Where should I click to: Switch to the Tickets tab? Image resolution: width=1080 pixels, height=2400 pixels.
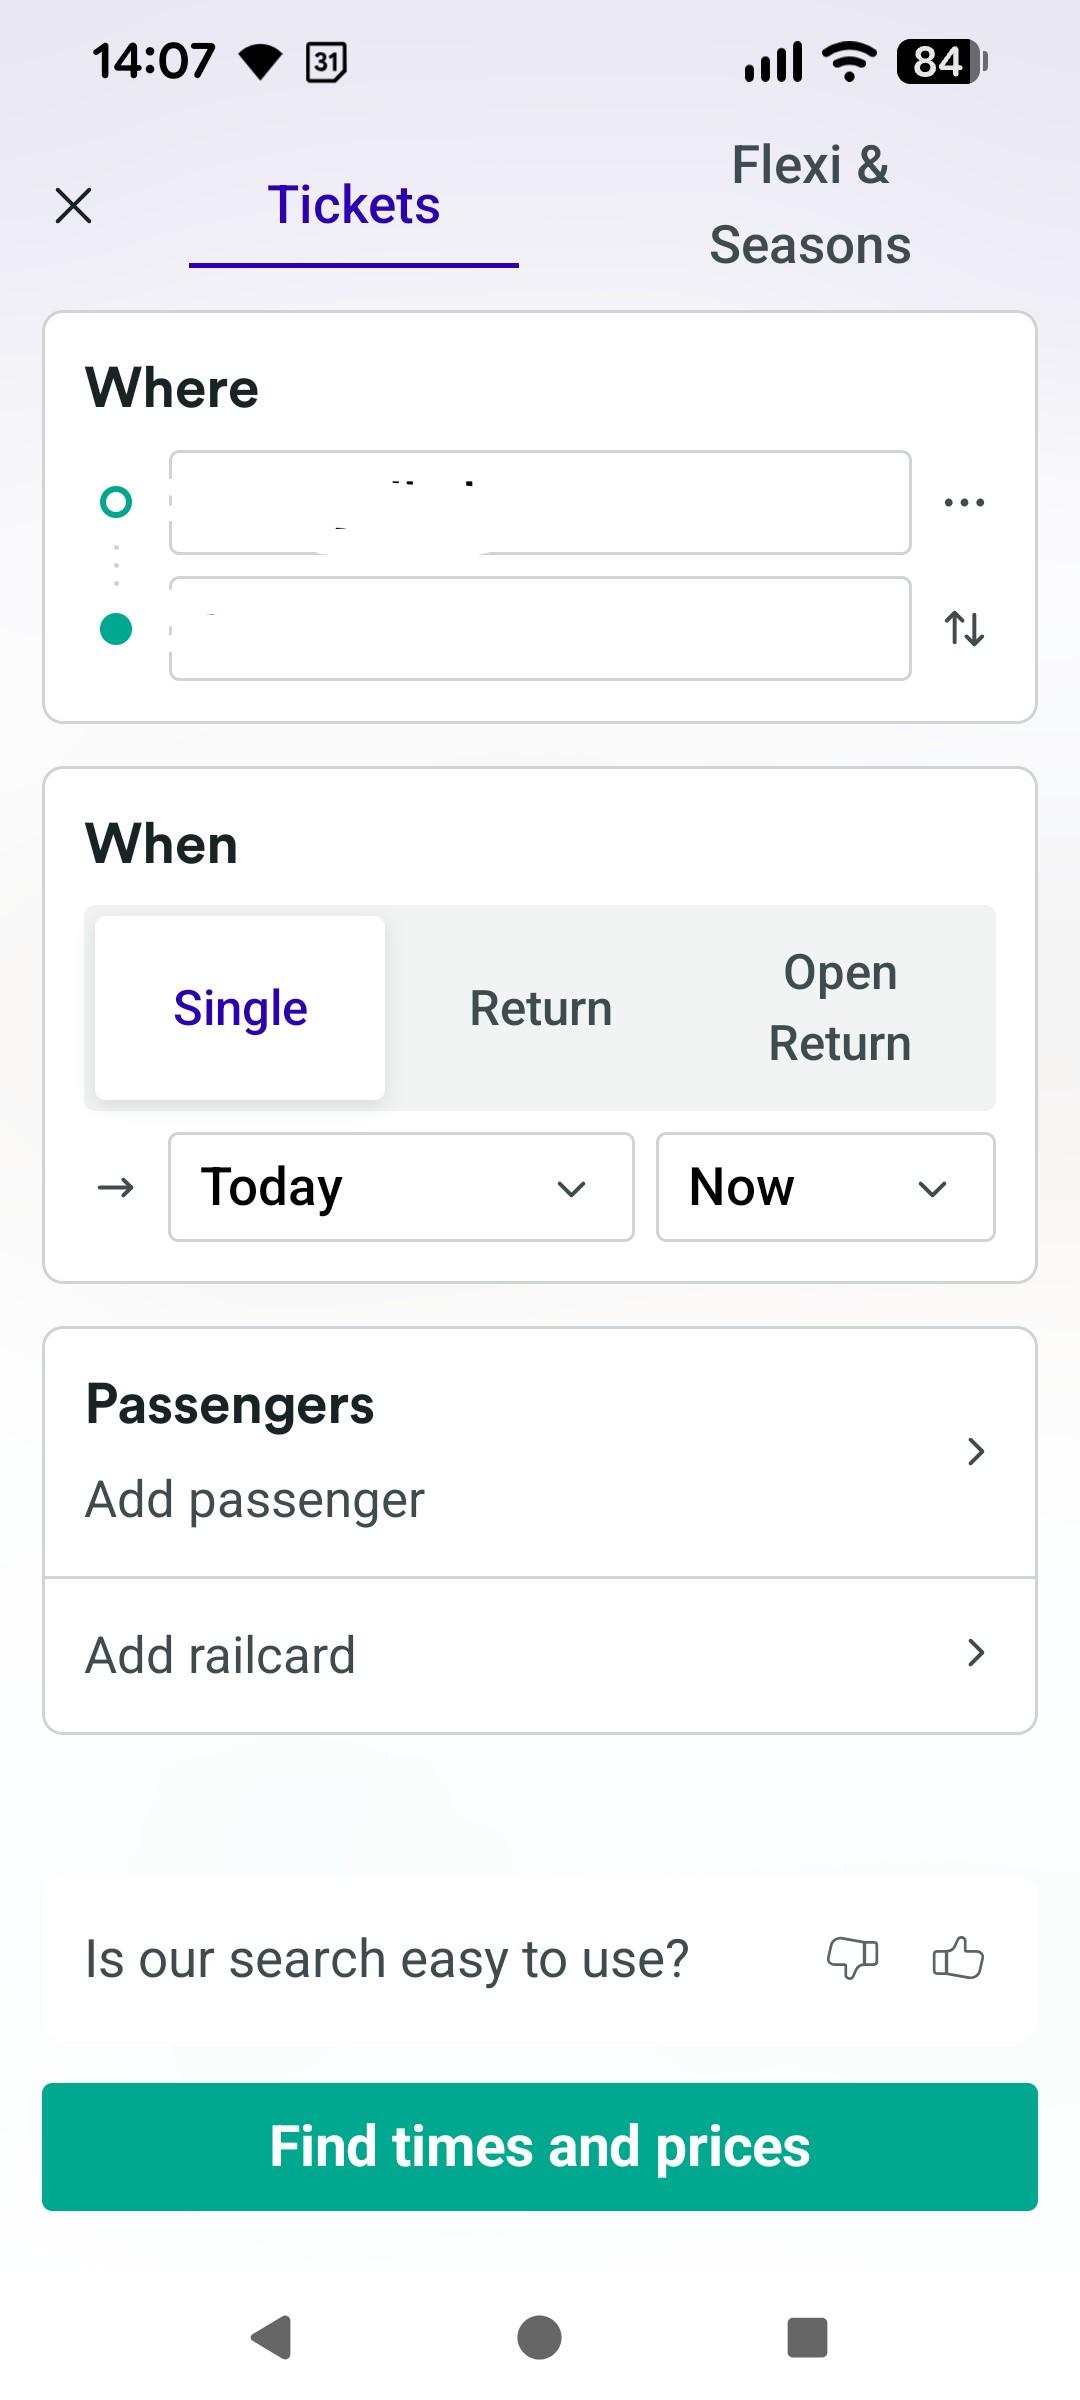(x=354, y=206)
